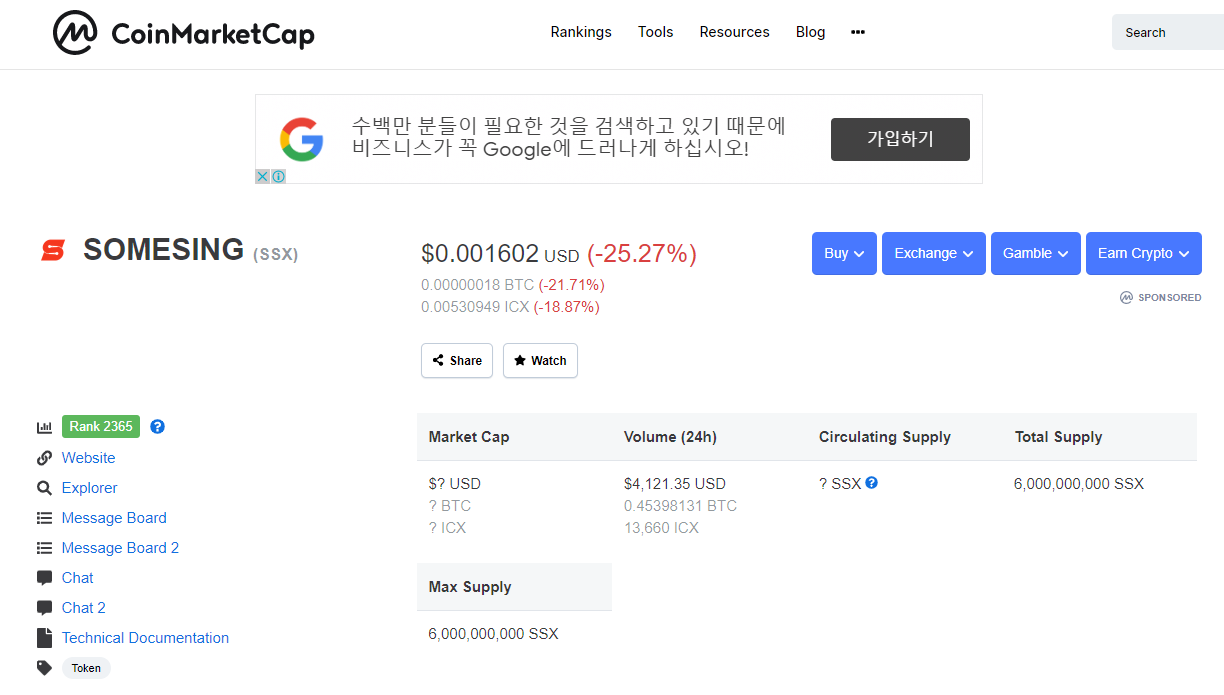Click the $4,121.35 USD volume value

click(x=675, y=484)
